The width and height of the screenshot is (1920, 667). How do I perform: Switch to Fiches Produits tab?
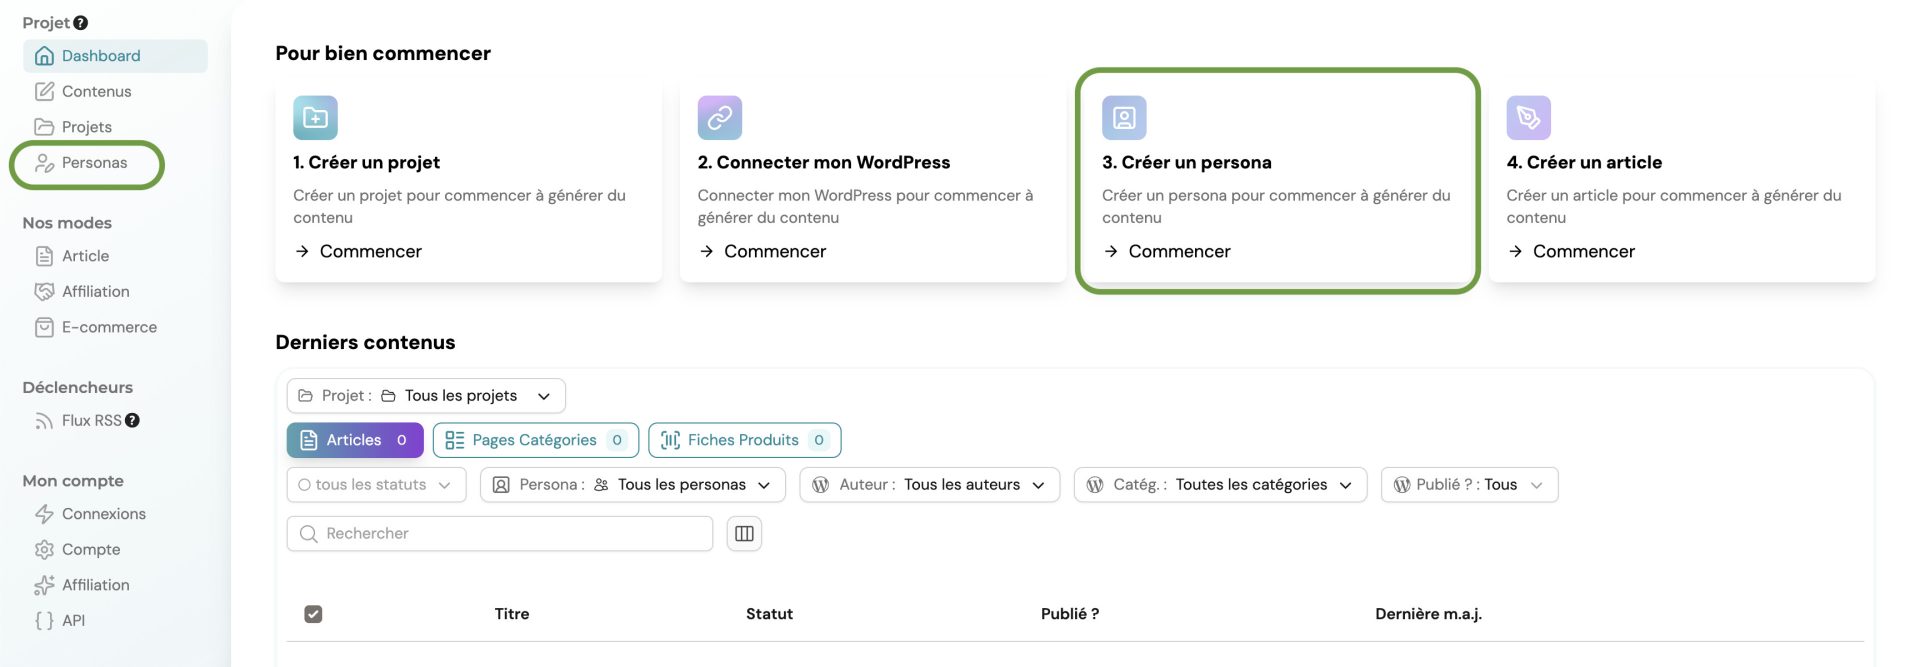(744, 440)
